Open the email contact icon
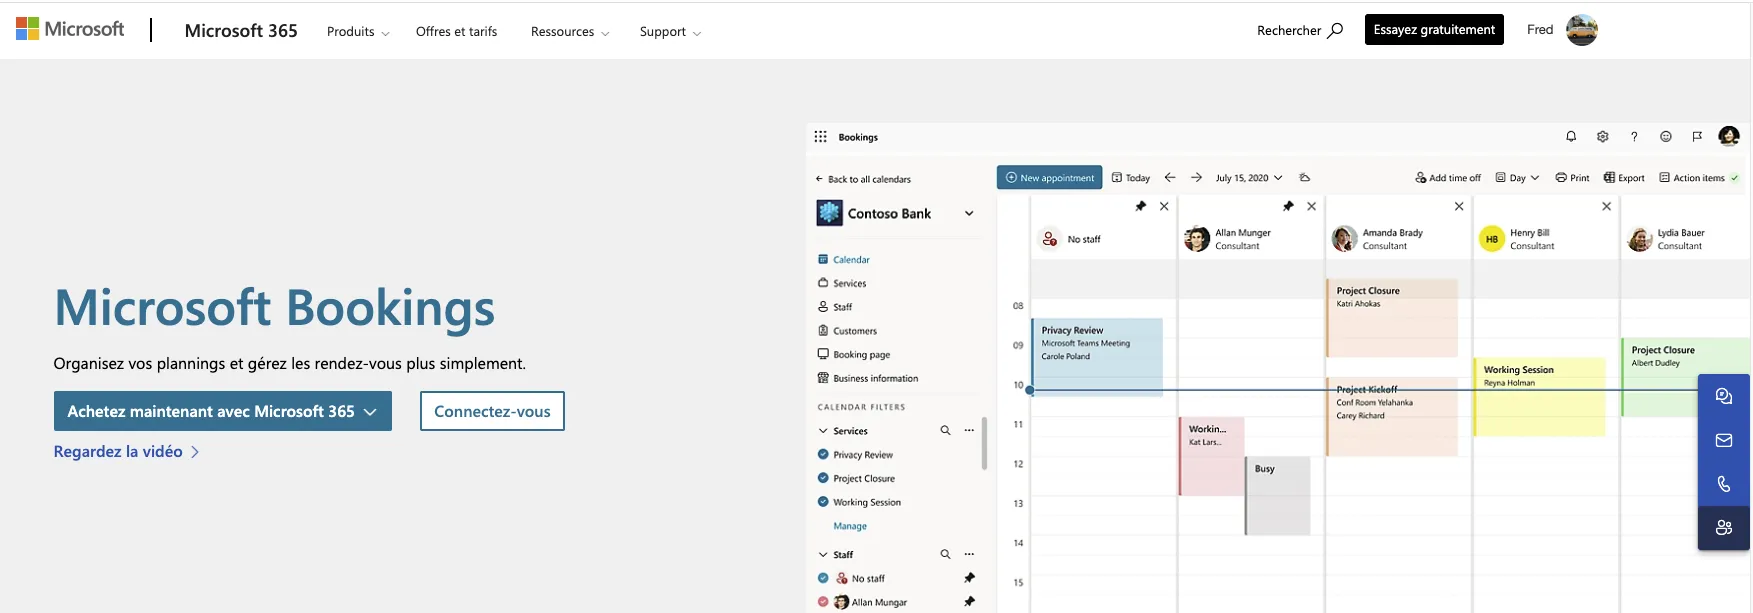Image resolution: width=1753 pixels, height=613 pixels. (x=1724, y=440)
